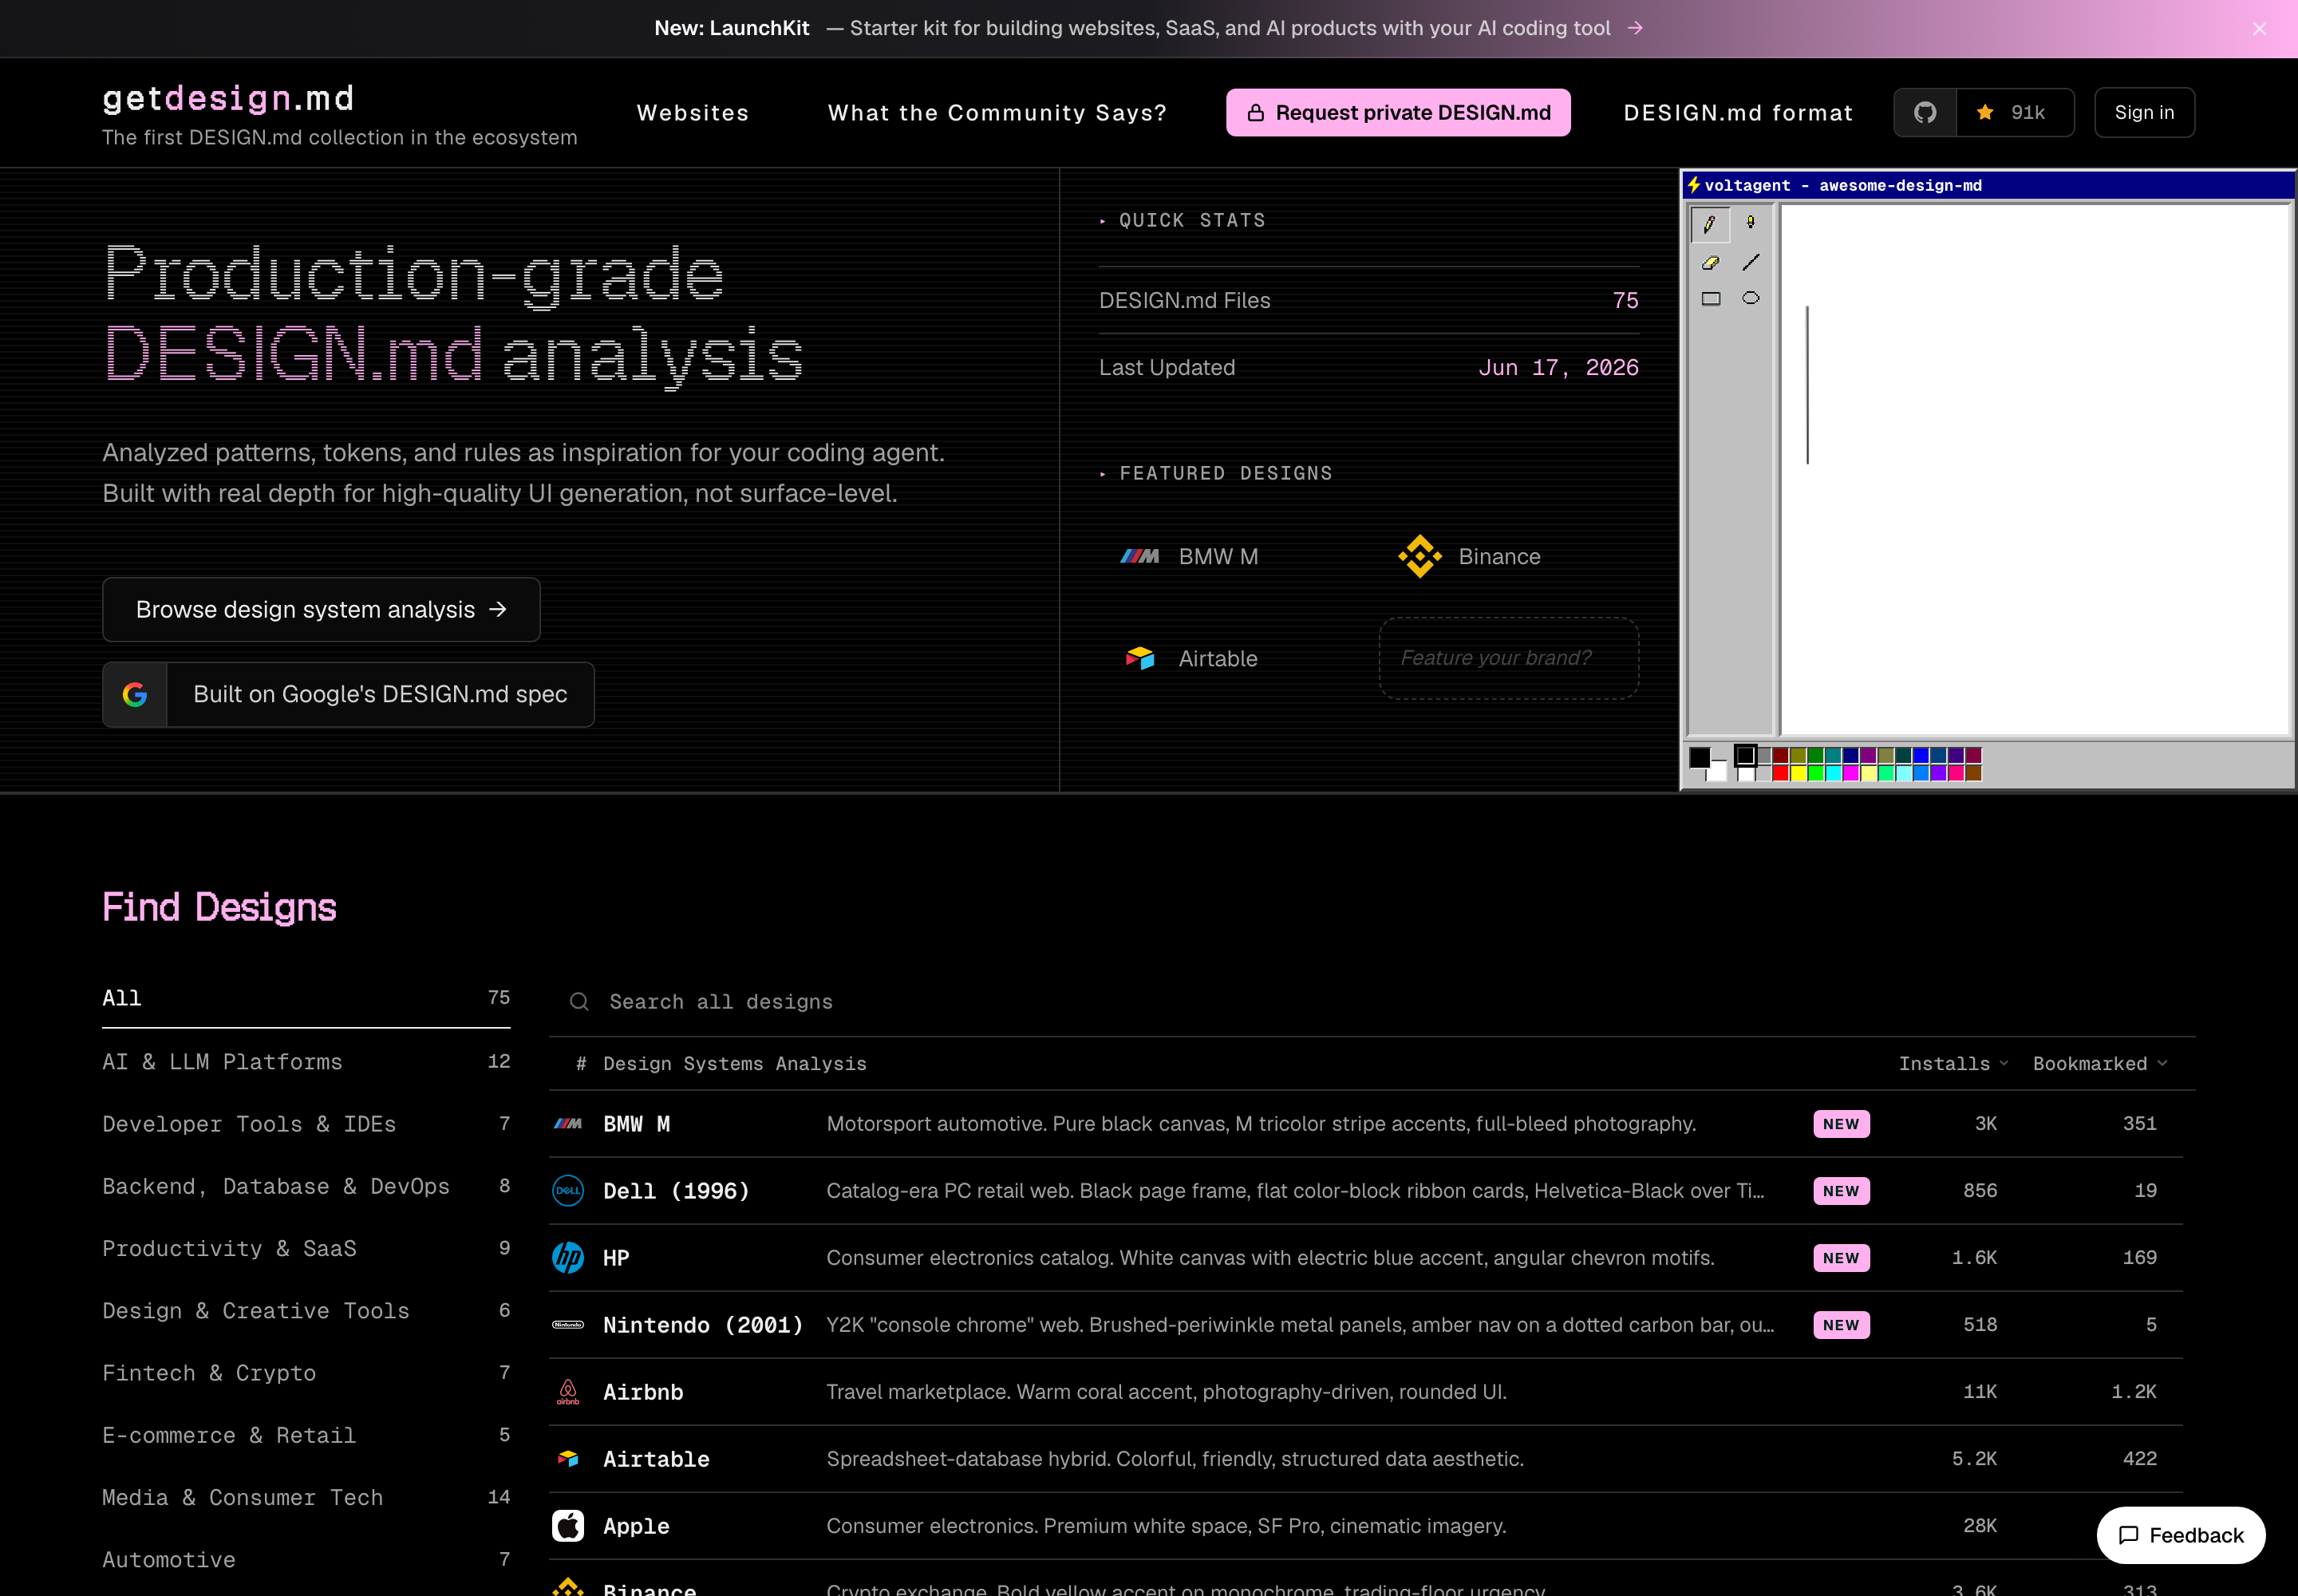Click the Binance logo in Featured Designs
Viewport: 2298px width, 1596px height.
pos(1419,556)
